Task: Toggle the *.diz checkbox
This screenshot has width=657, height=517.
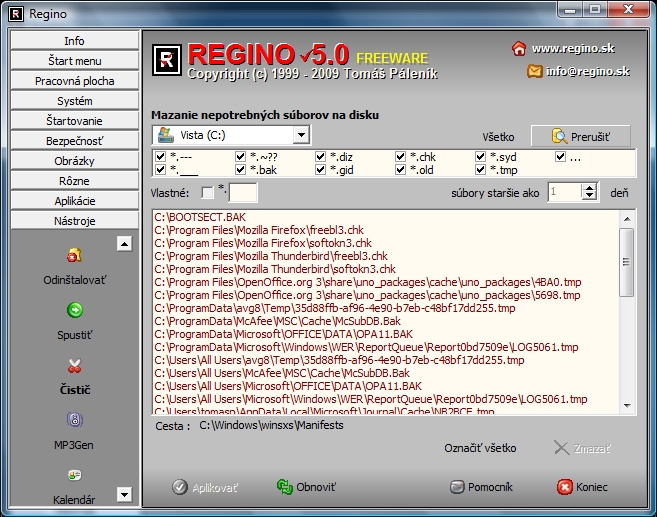Action: (x=320, y=157)
